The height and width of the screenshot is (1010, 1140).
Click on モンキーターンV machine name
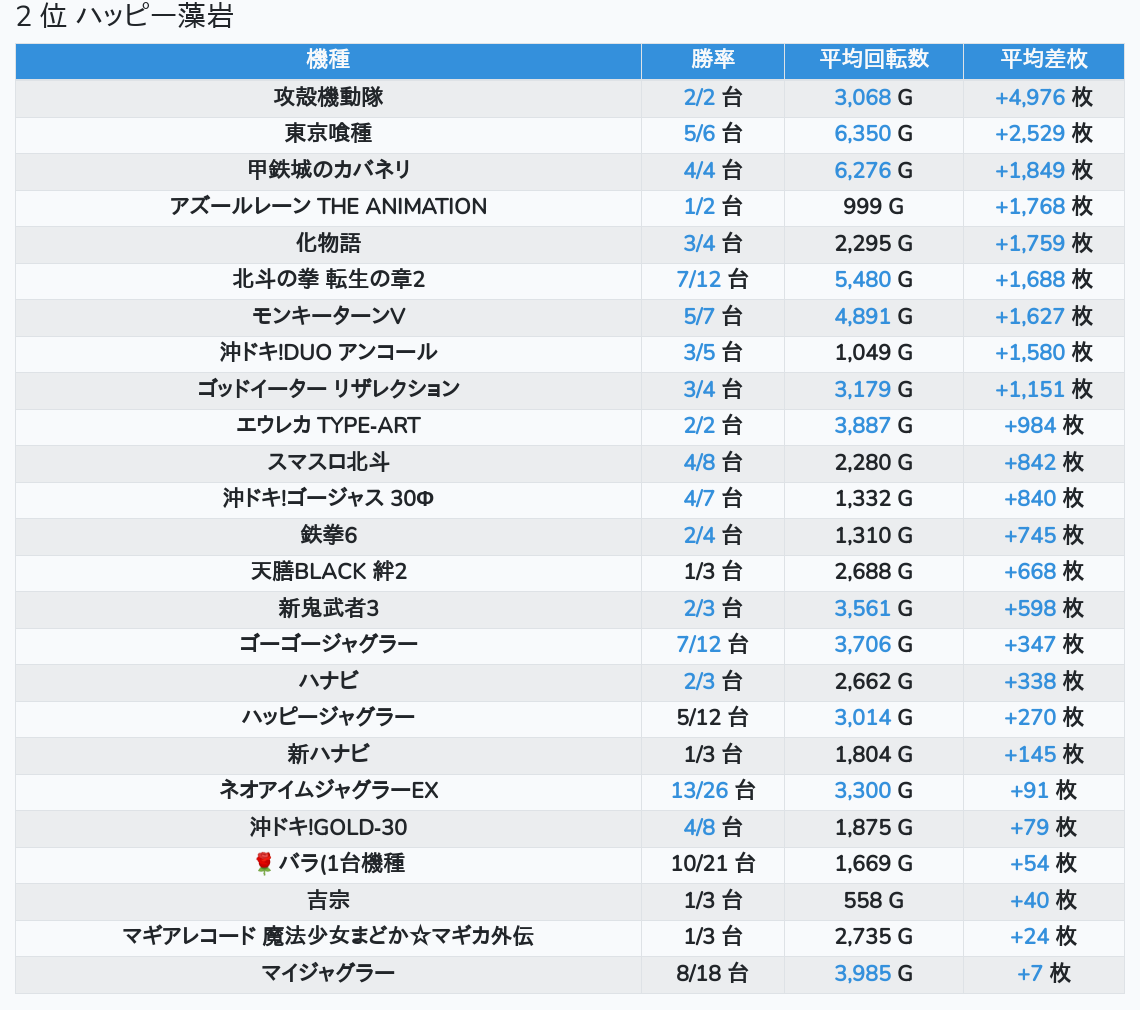point(328,316)
